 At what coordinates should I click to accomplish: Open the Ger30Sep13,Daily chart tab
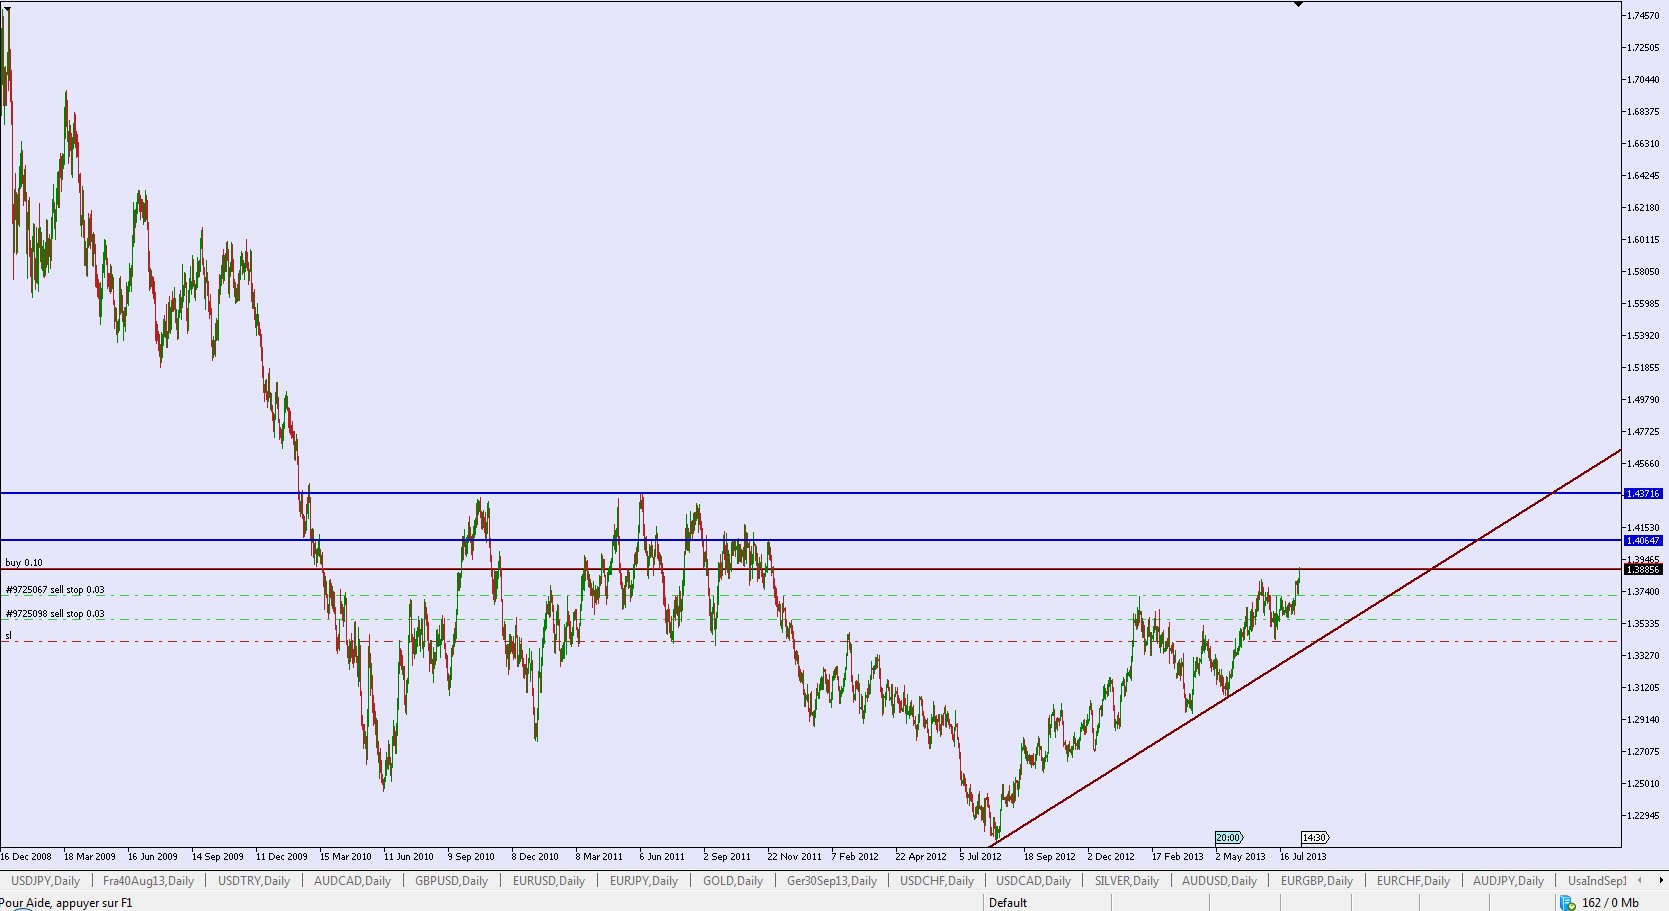pos(831,881)
